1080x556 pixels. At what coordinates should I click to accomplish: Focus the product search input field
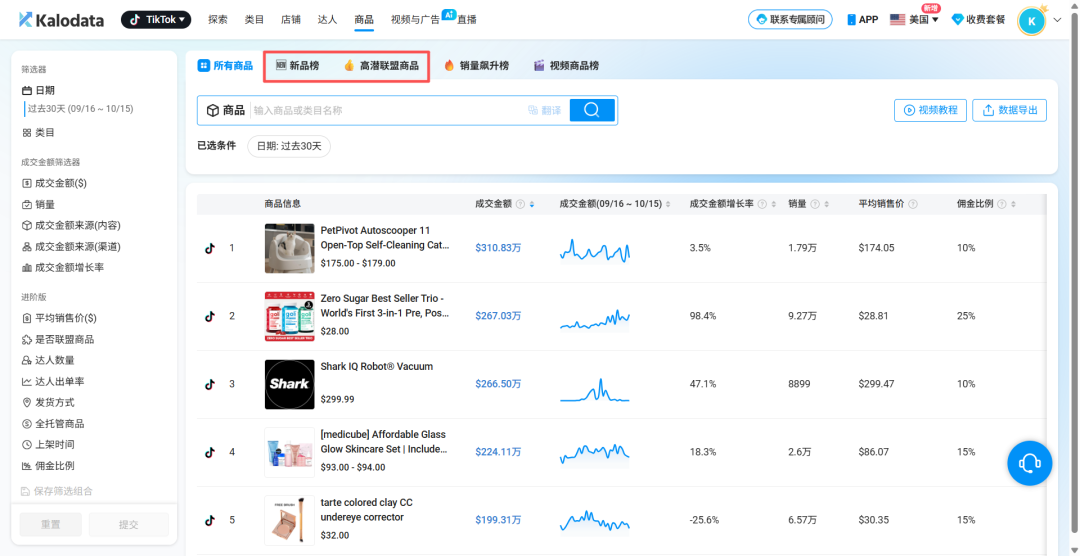tap(386, 110)
